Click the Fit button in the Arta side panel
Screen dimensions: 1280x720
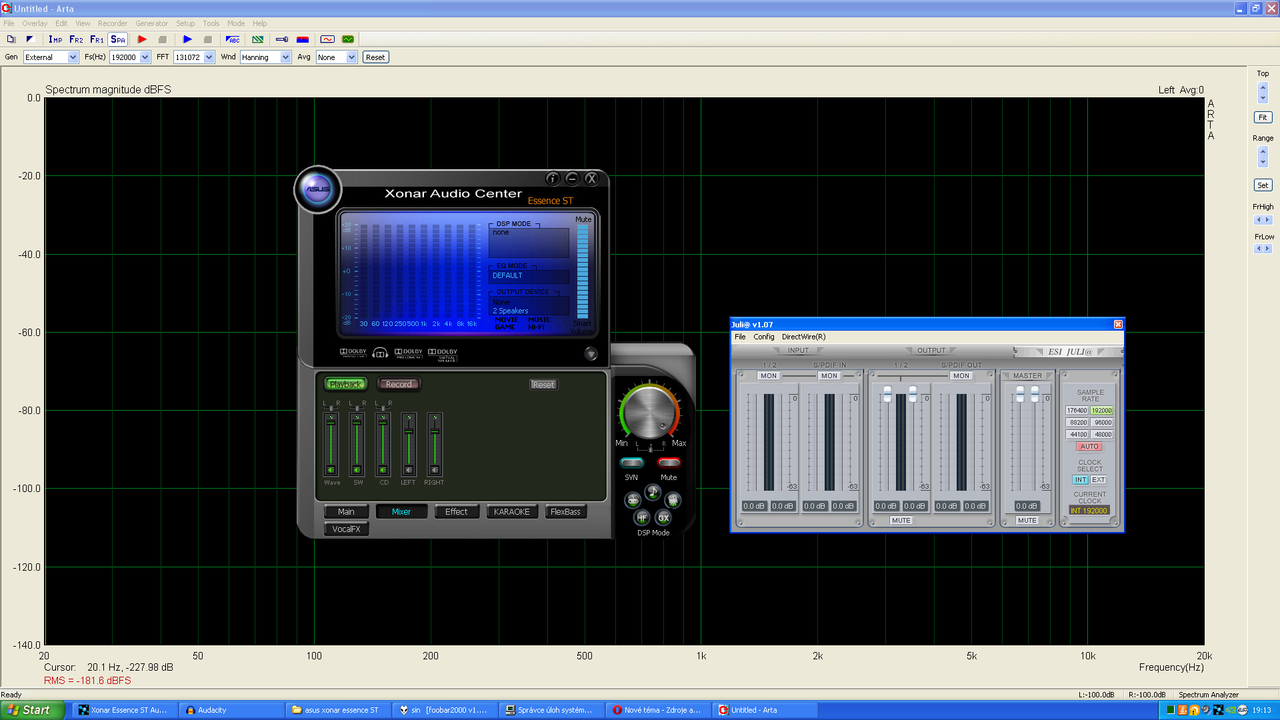[x=1263, y=117]
